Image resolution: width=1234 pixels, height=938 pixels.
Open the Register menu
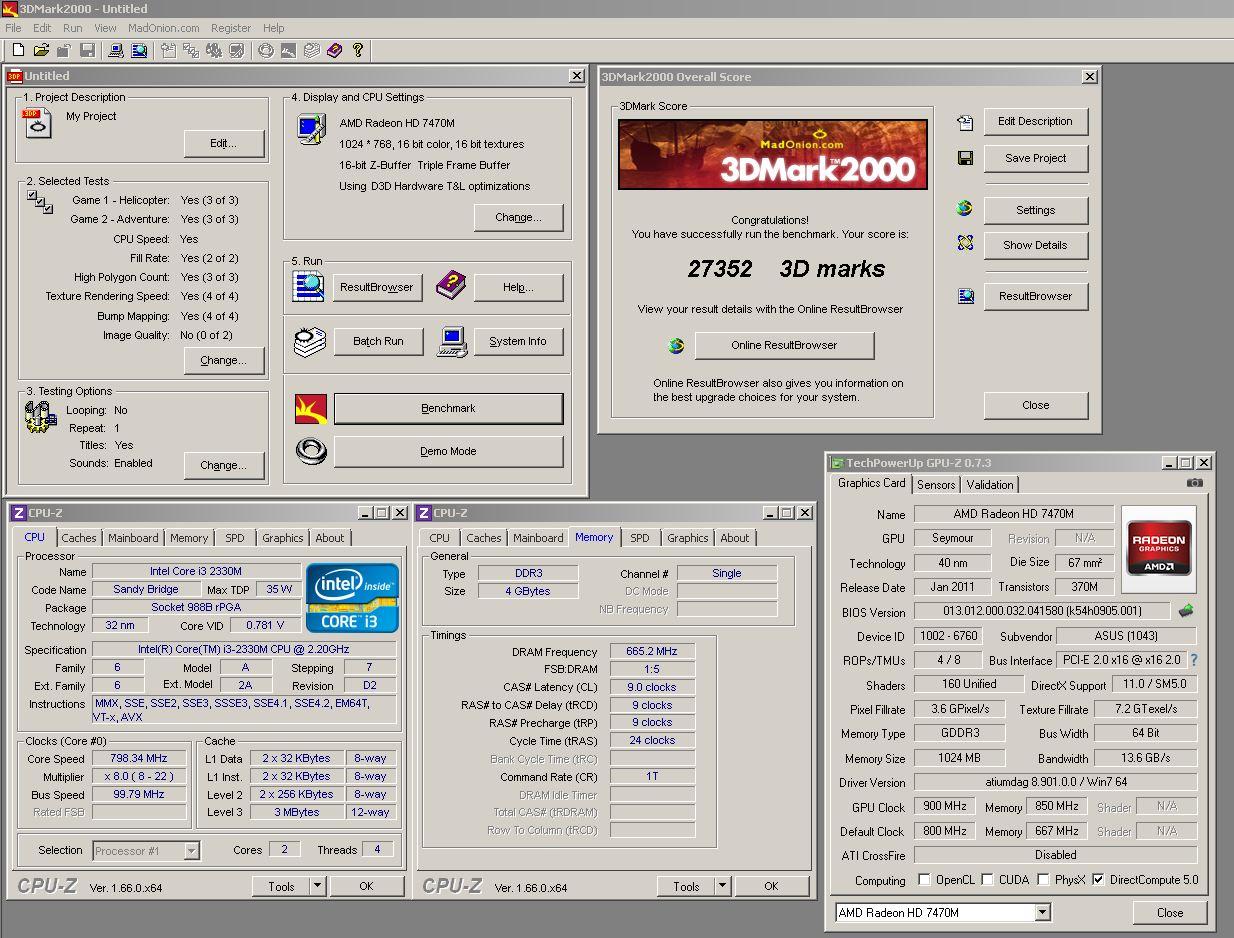[x=231, y=28]
